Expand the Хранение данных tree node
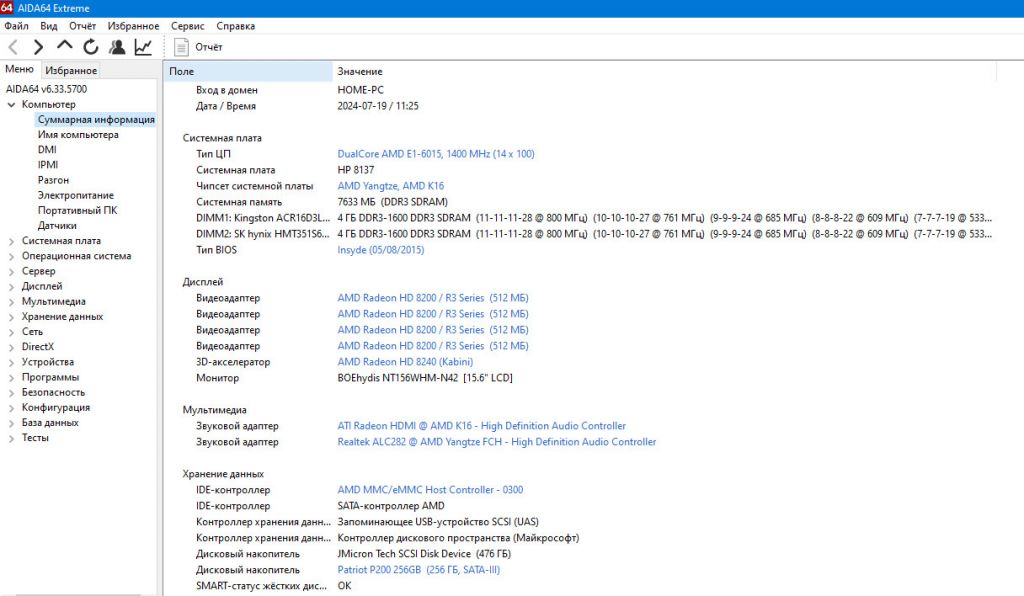 (x=11, y=317)
